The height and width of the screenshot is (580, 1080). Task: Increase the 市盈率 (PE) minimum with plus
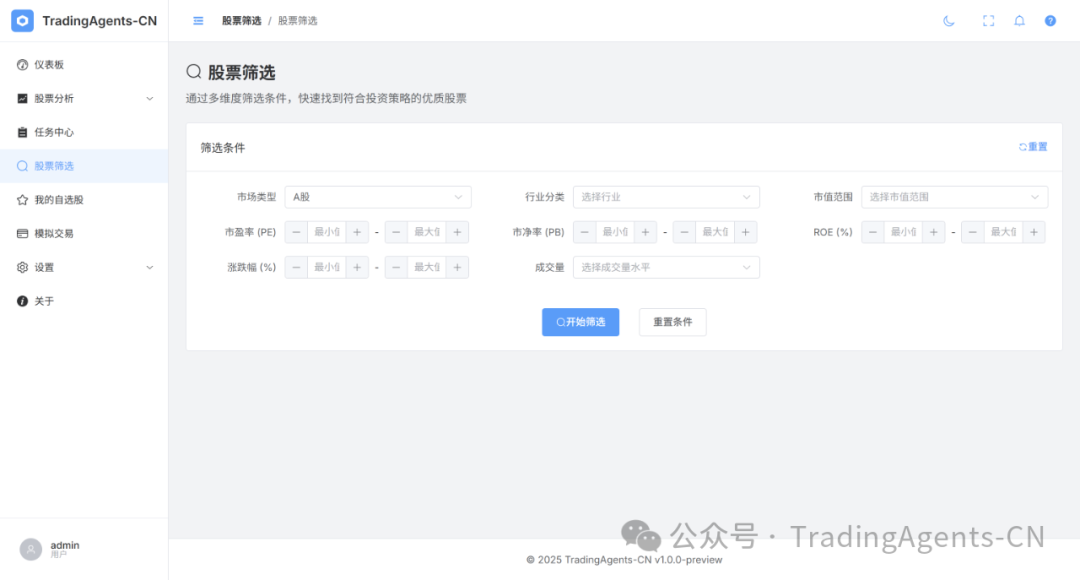357,232
